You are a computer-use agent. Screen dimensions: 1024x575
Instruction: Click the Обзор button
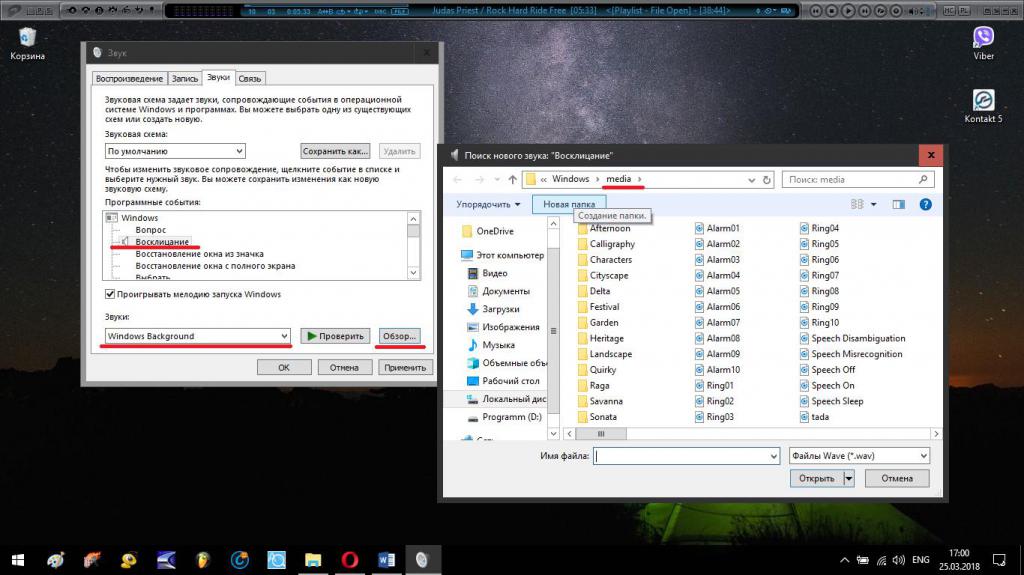(x=399, y=336)
